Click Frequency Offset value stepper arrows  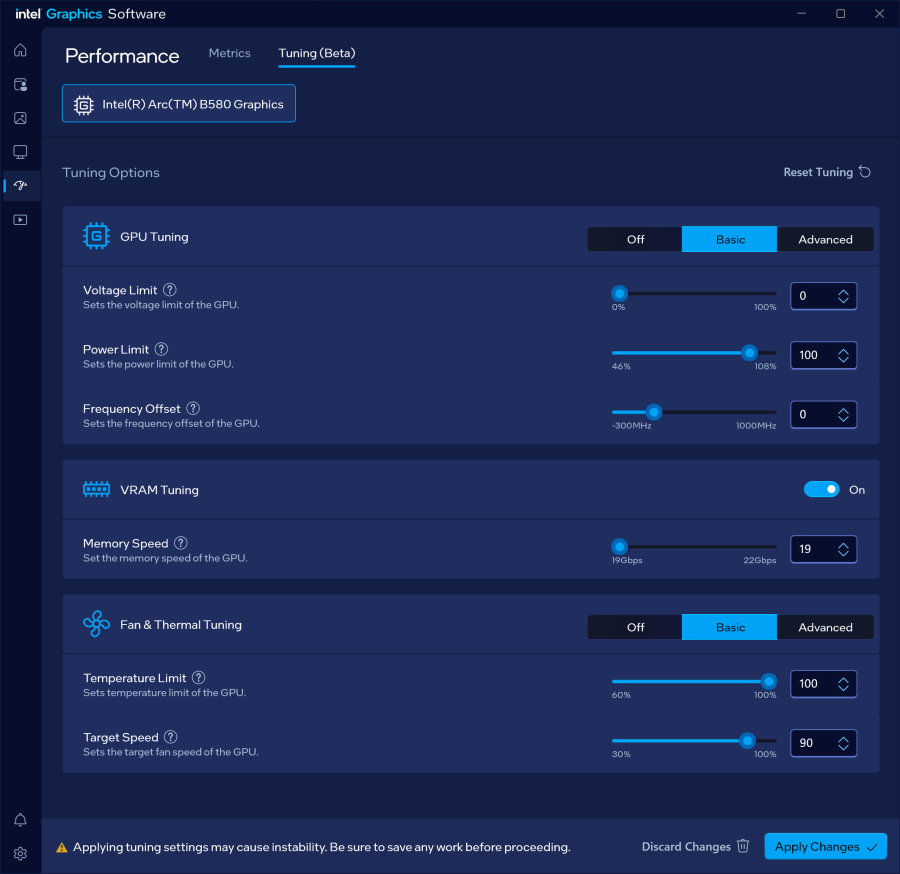tap(843, 414)
